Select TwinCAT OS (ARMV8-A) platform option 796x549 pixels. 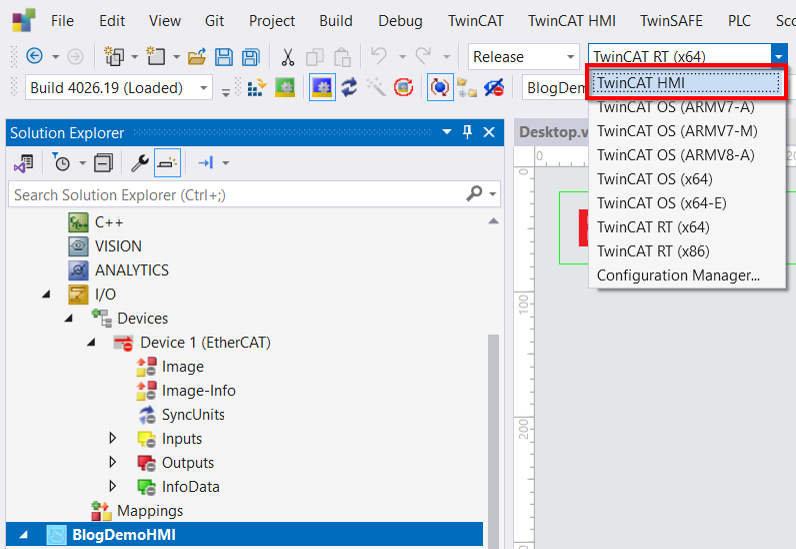click(687, 155)
